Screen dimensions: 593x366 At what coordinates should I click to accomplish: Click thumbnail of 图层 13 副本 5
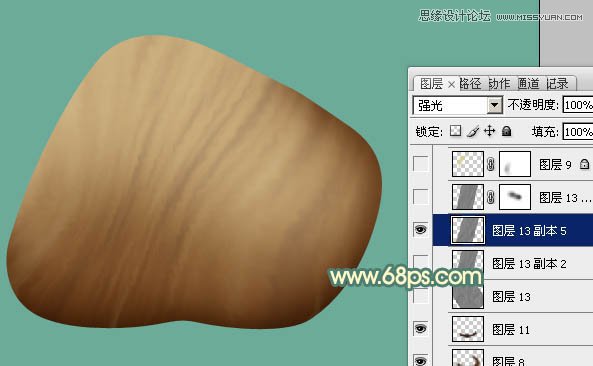pos(468,230)
